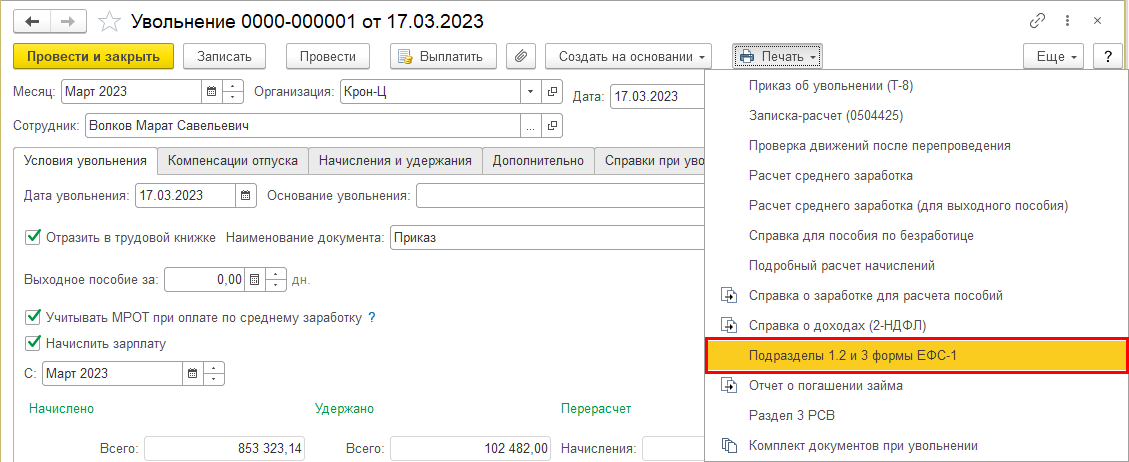The height and width of the screenshot is (462, 1129).
Task: Choose employee via ellipsis button
Action: click(x=531, y=126)
